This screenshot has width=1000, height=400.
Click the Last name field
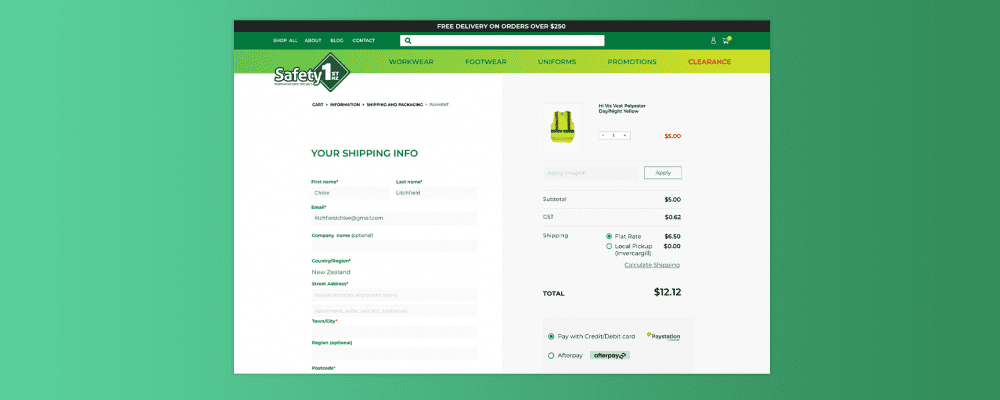click(x=436, y=193)
